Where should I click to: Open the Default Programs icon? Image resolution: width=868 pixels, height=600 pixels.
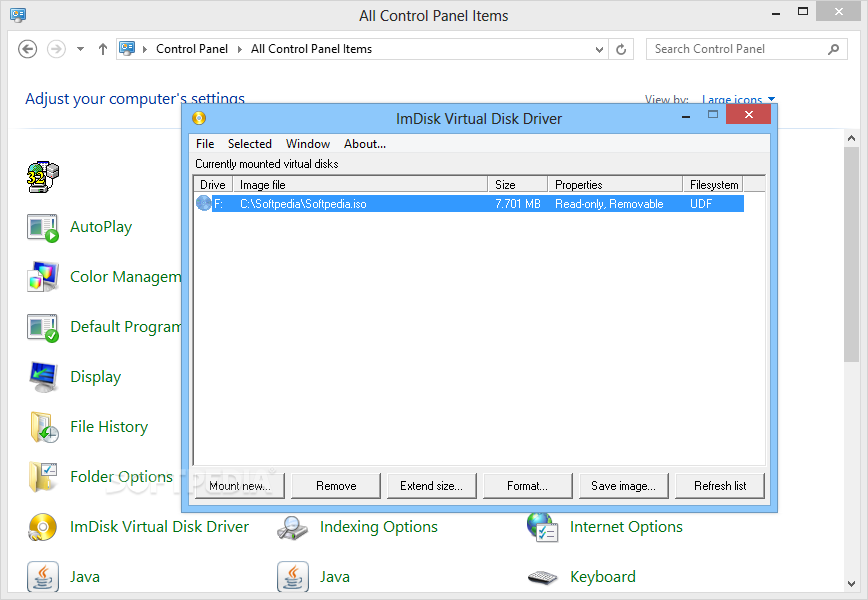tap(43, 328)
